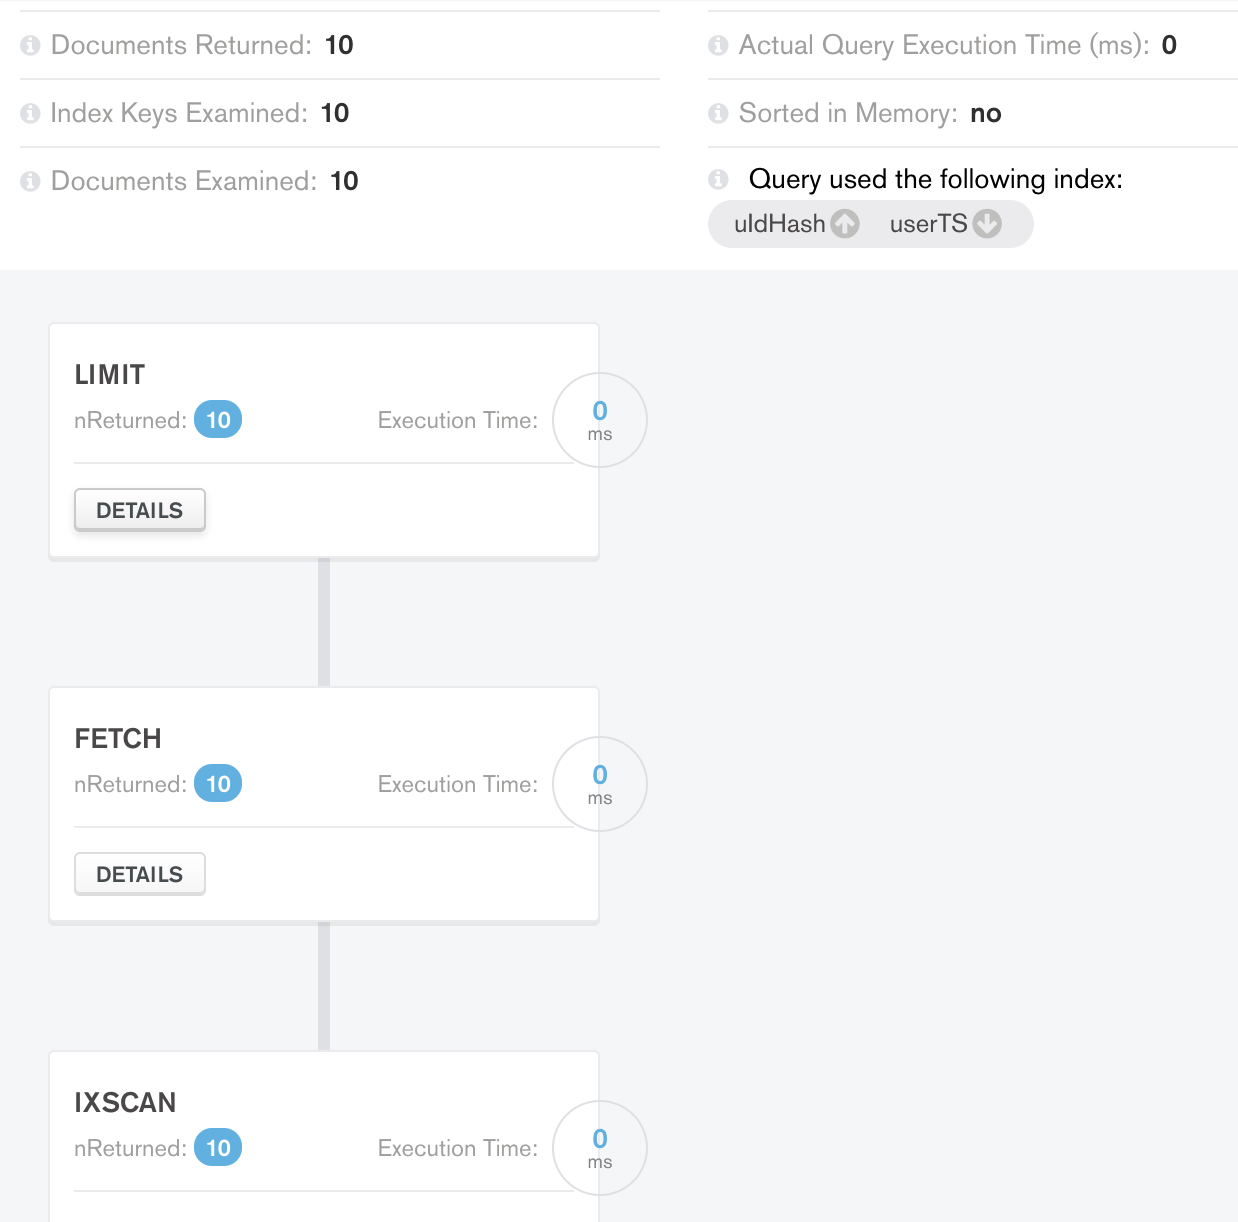Click nReturned badge in IXSCAN stage
Image resolution: width=1238 pixels, height=1222 pixels.
pos(218,1148)
